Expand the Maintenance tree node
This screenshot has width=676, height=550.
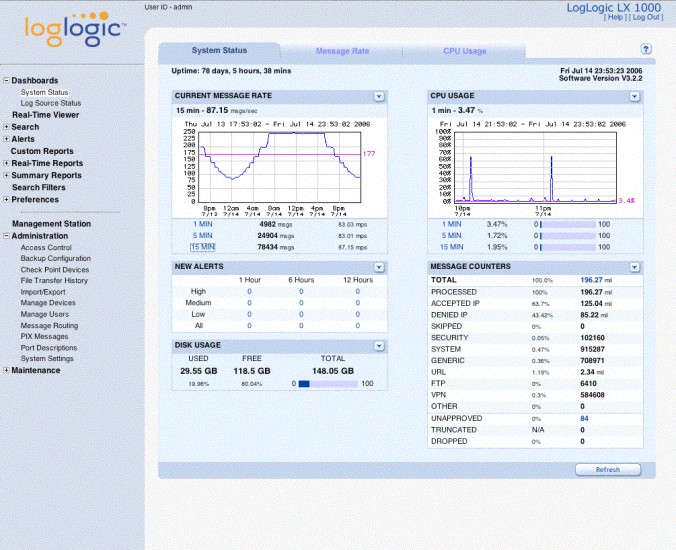click(x=6, y=370)
